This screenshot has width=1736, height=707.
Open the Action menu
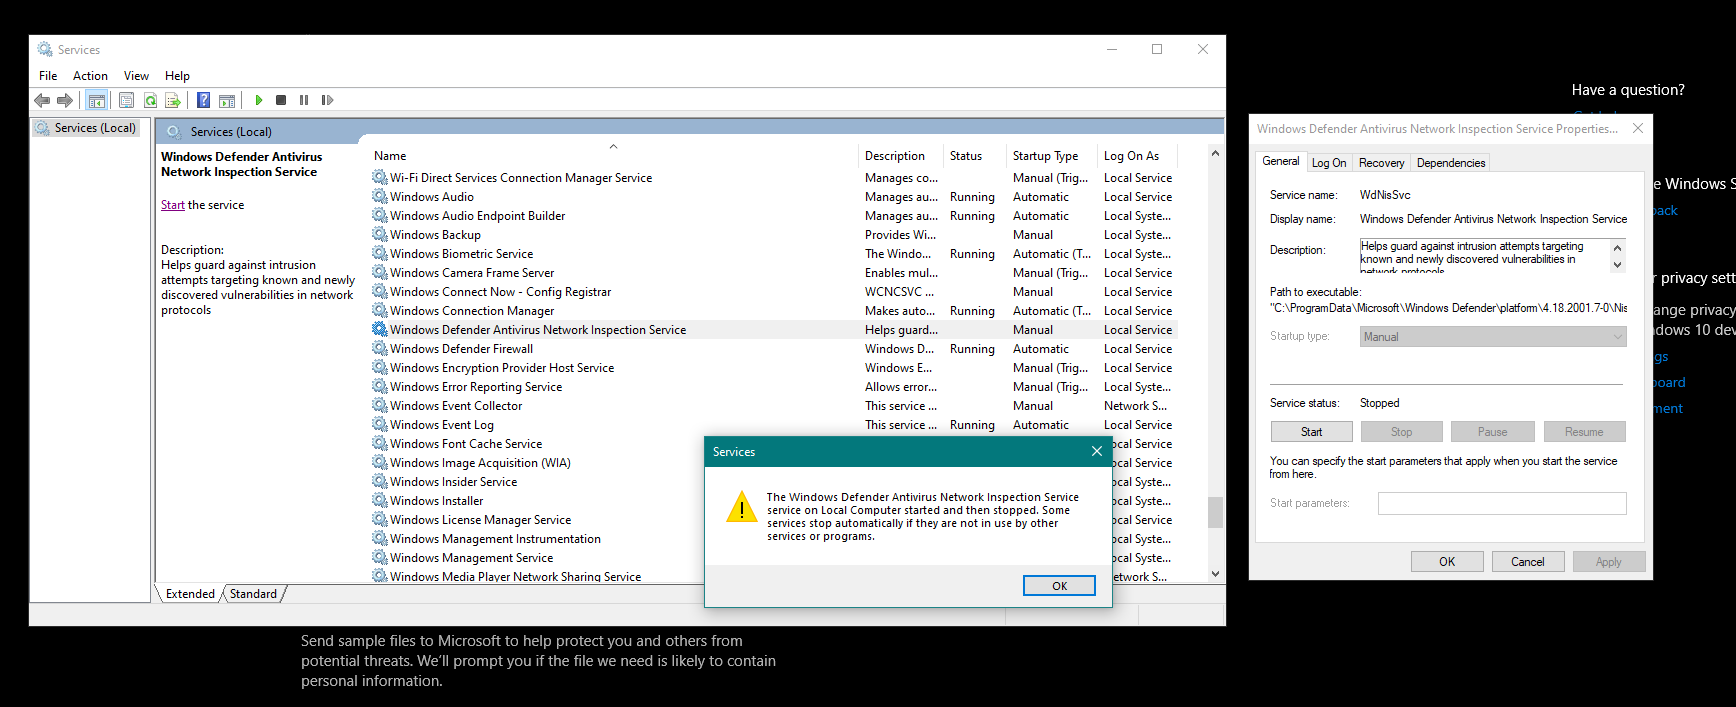click(x=90, y=76)
